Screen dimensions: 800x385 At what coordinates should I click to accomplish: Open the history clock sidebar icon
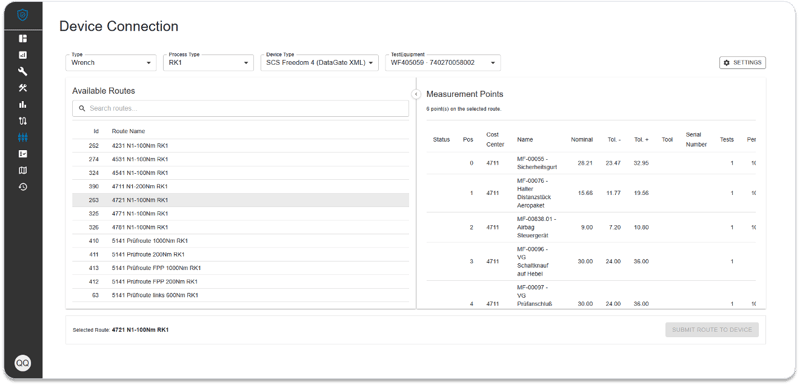22,187
